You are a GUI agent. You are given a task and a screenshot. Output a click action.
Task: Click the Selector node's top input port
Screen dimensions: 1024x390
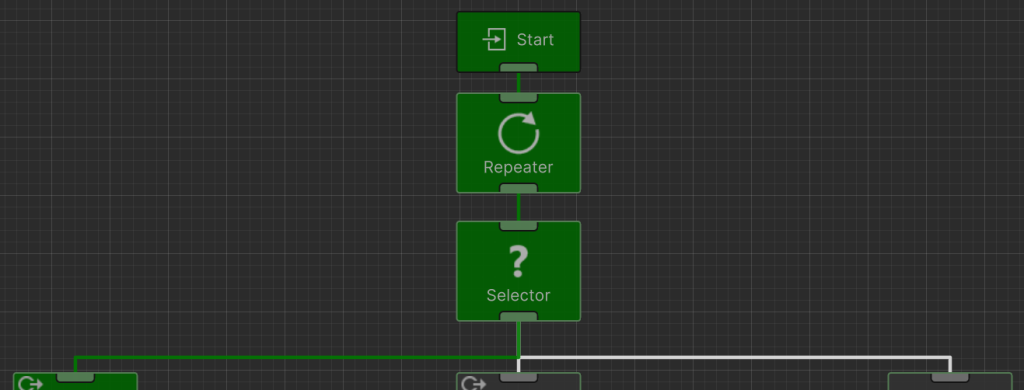pyautogui.click(x=519, y=226)
